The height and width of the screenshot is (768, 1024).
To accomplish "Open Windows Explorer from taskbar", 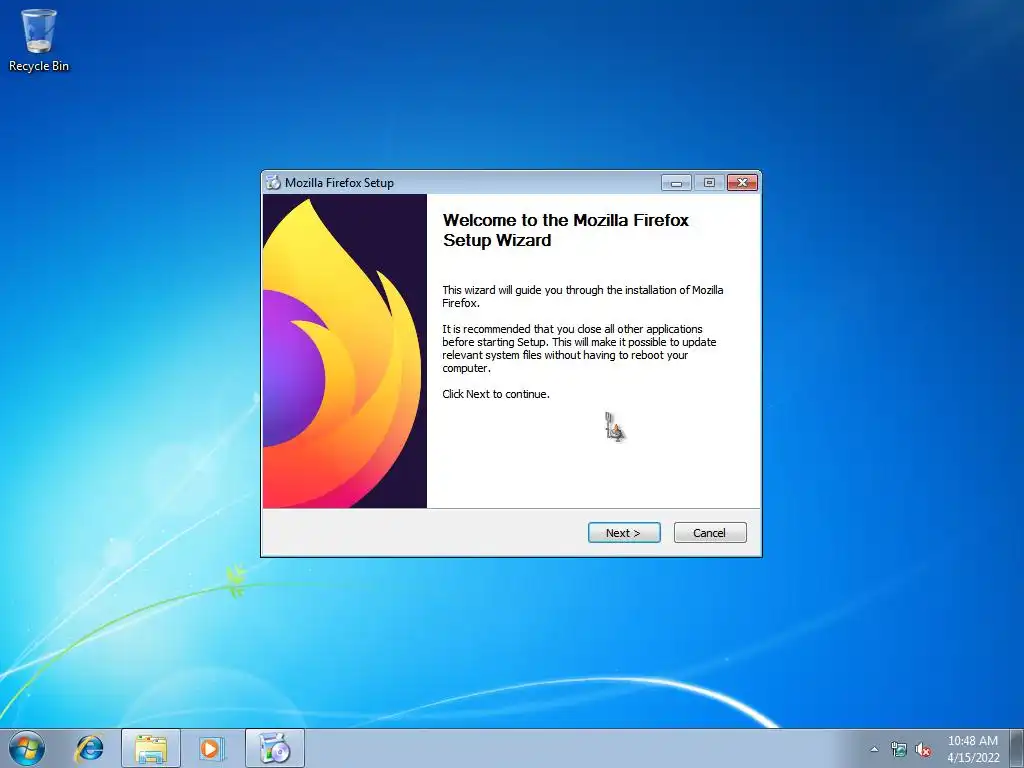I will [150, 749].
